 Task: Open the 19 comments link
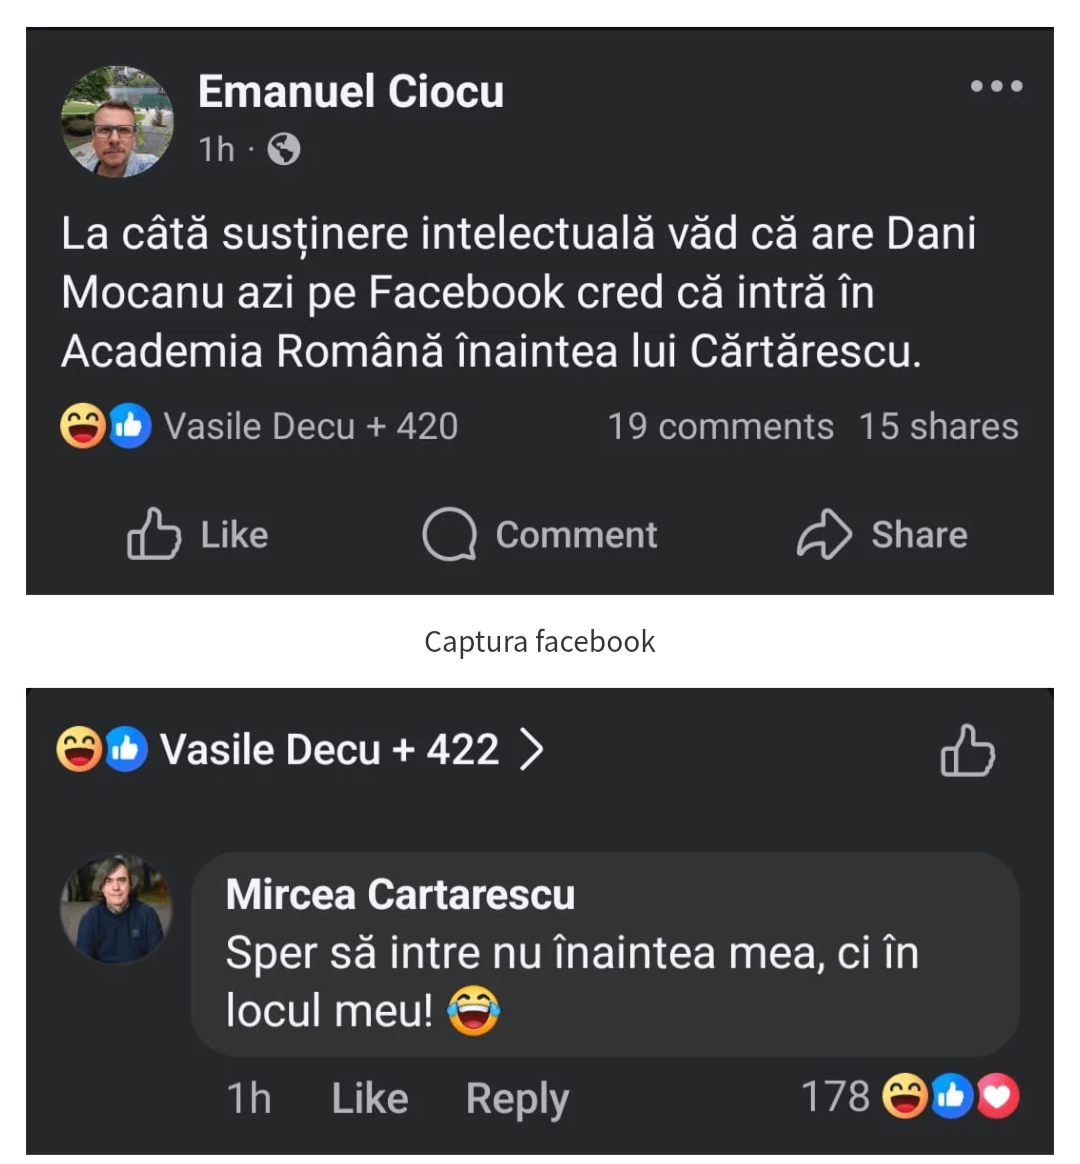[x=720, y=427]
